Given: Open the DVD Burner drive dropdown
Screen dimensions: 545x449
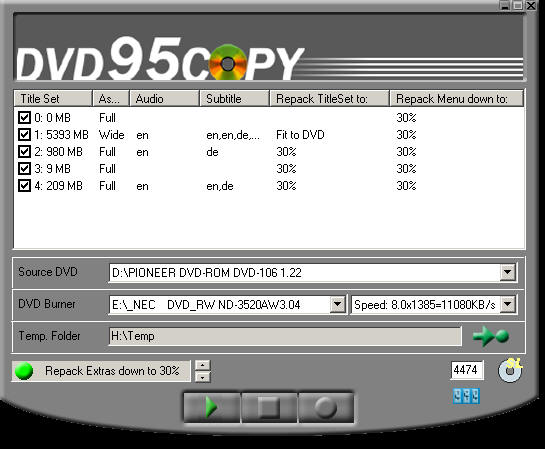Looking at the screenshot, I should point(337,305).
